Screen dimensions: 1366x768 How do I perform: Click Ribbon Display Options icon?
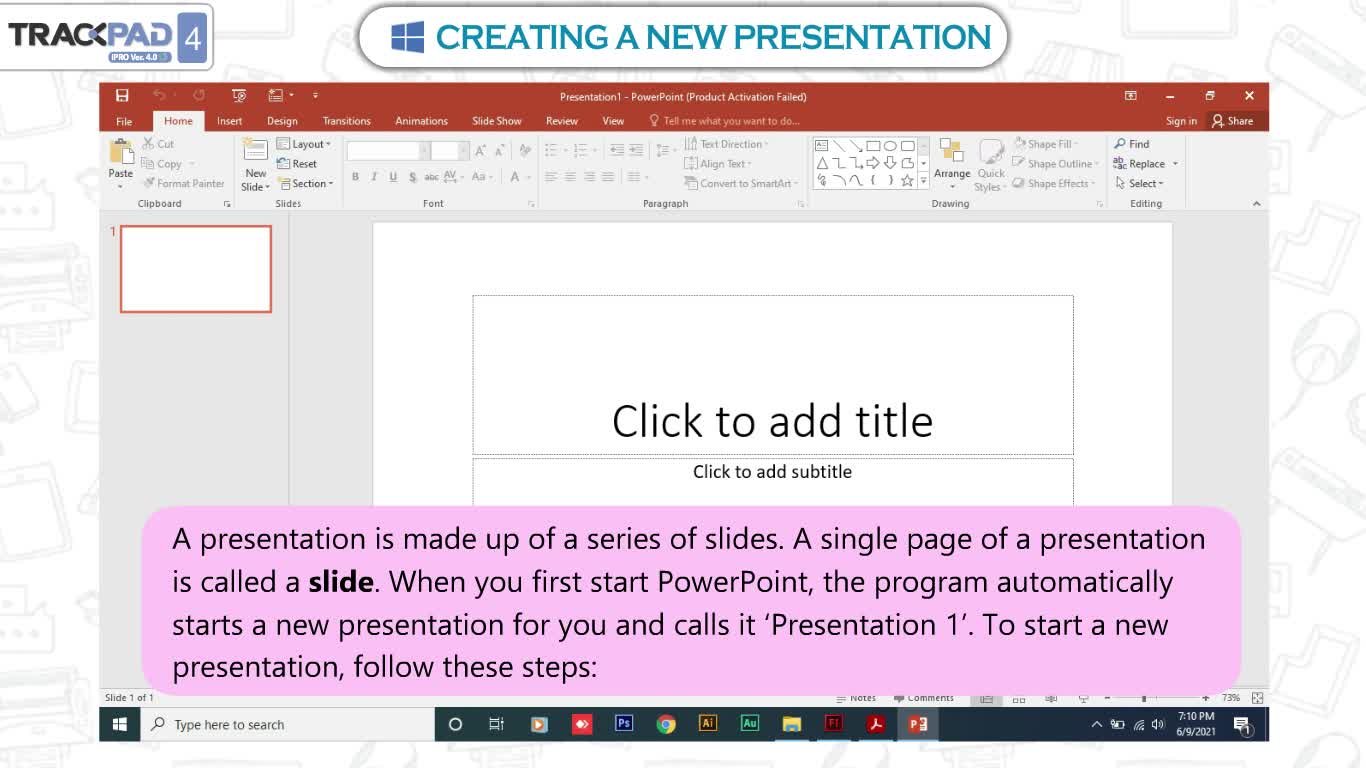point(1131,96)
